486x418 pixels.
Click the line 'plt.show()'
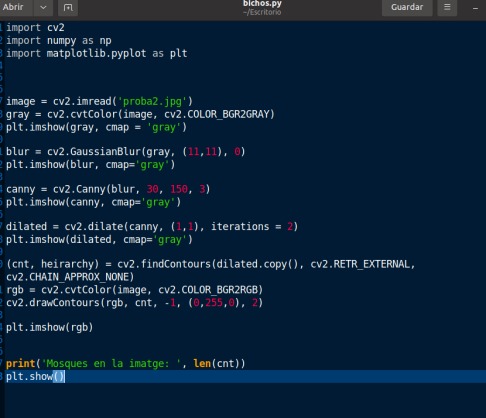(35, 377)
